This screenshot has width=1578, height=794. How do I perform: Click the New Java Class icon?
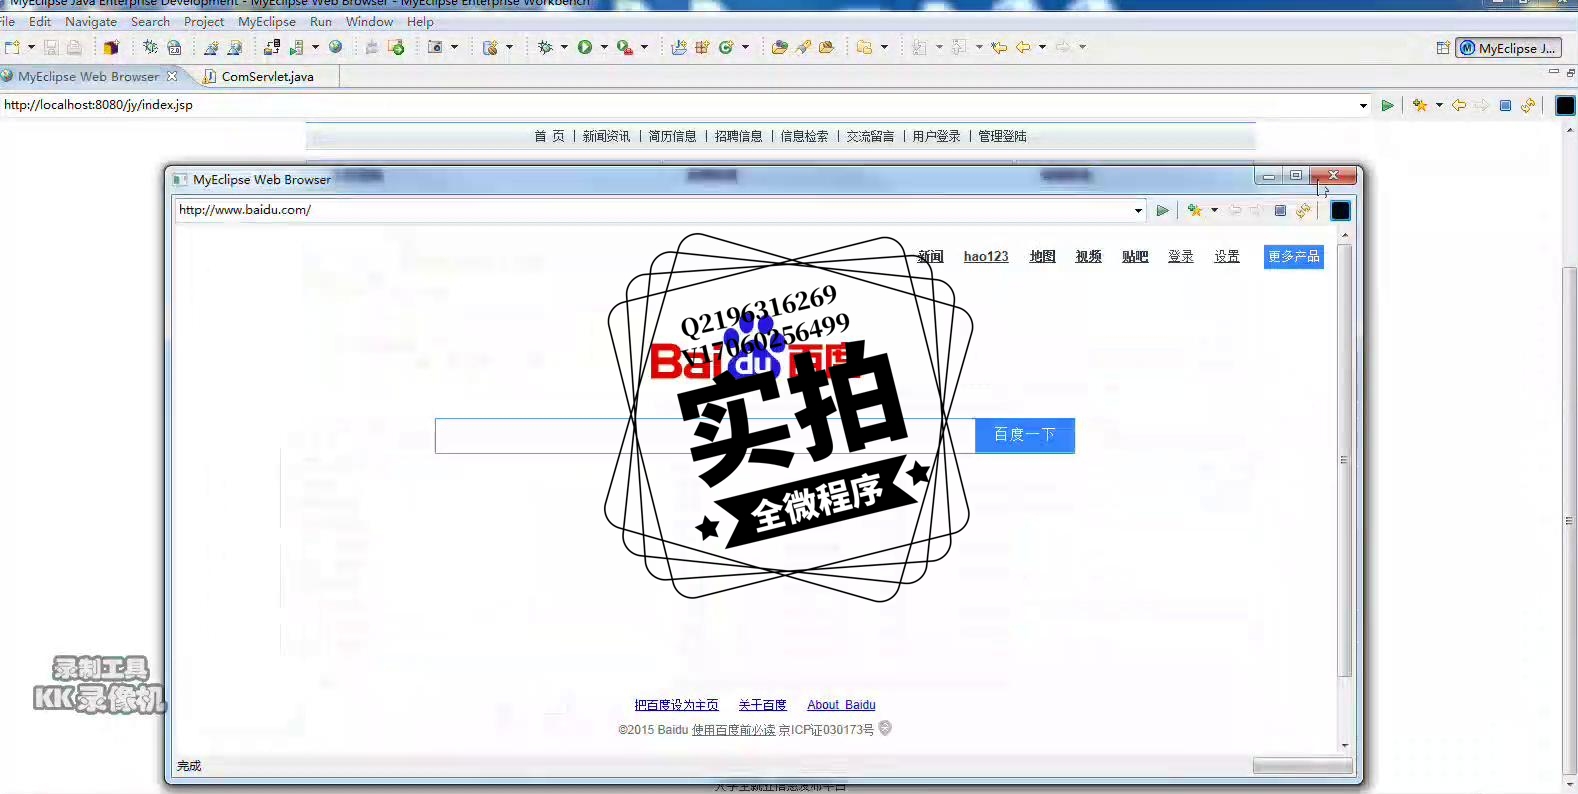tap(727, 47)
